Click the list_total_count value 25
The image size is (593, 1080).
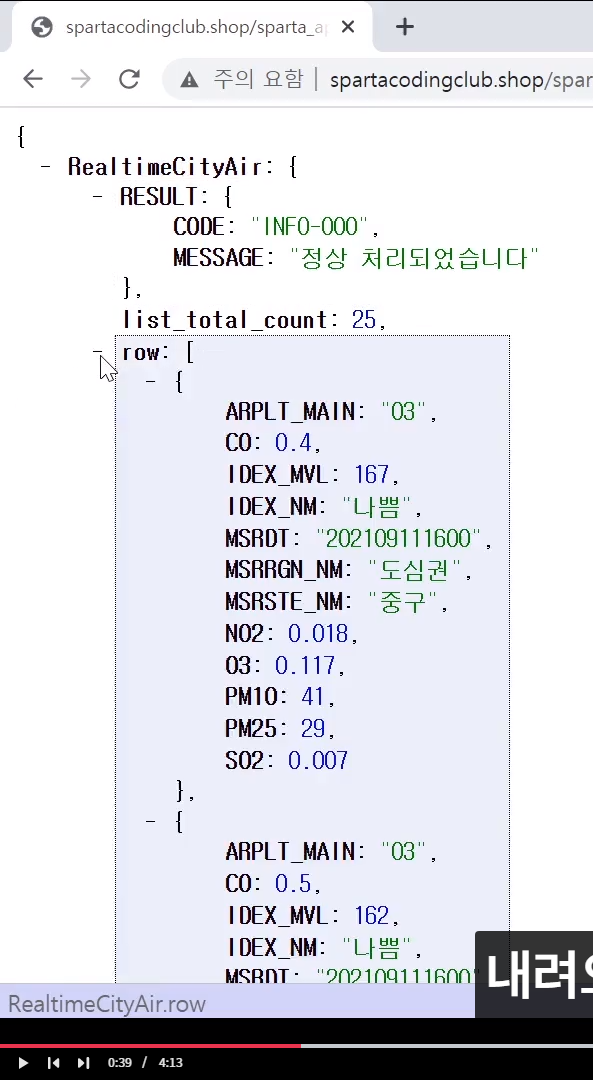tap(364, 320)
